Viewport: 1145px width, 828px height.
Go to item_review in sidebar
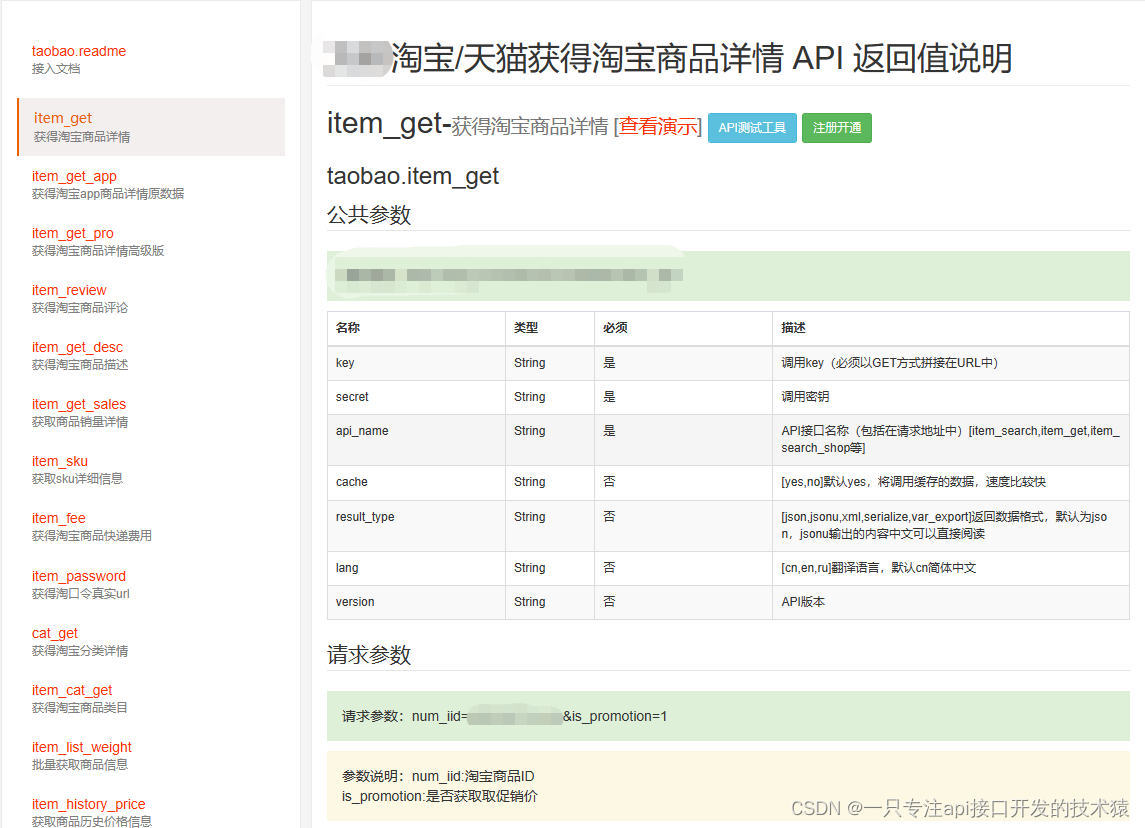pos(69,290)
